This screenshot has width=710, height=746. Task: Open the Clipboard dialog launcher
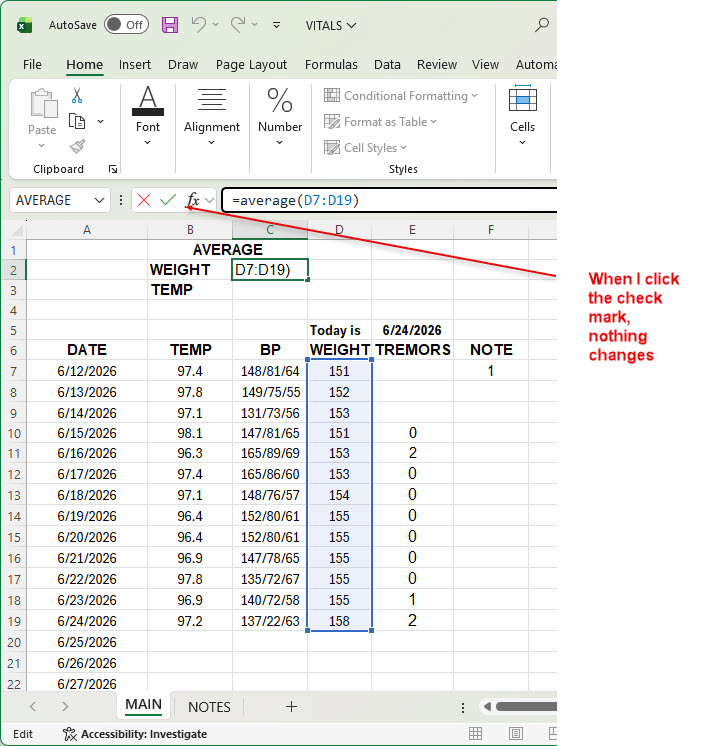(x=113, y=169)
